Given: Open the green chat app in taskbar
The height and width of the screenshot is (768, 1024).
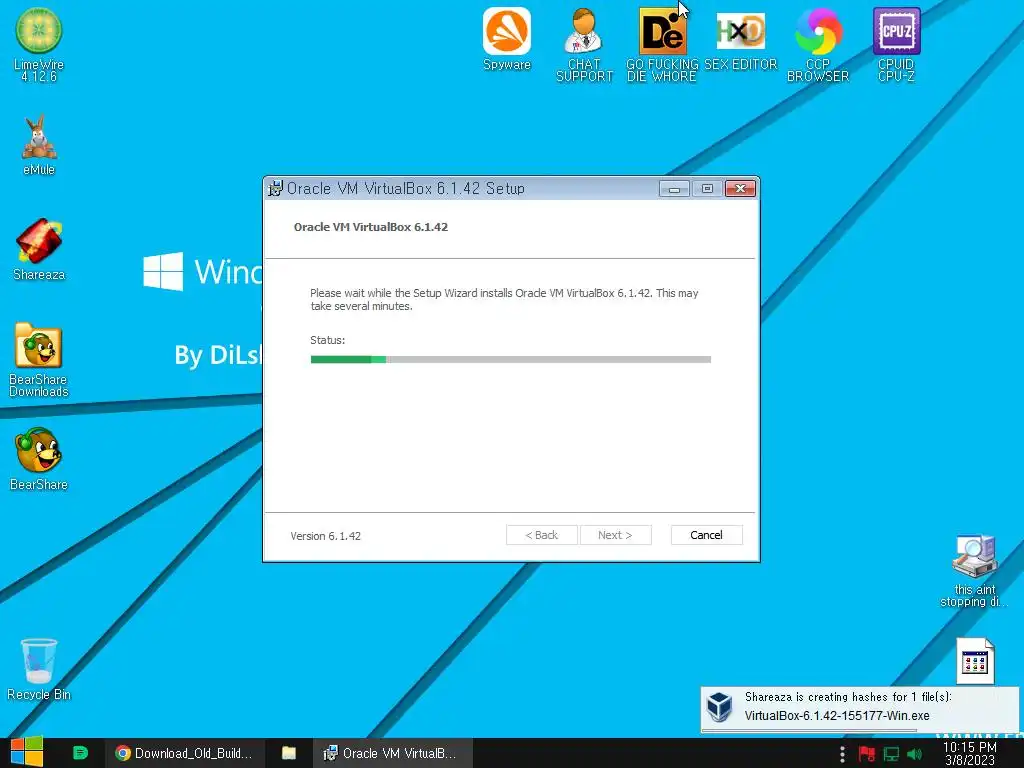Looking at the screenshot, I should [x=80, y=753].
